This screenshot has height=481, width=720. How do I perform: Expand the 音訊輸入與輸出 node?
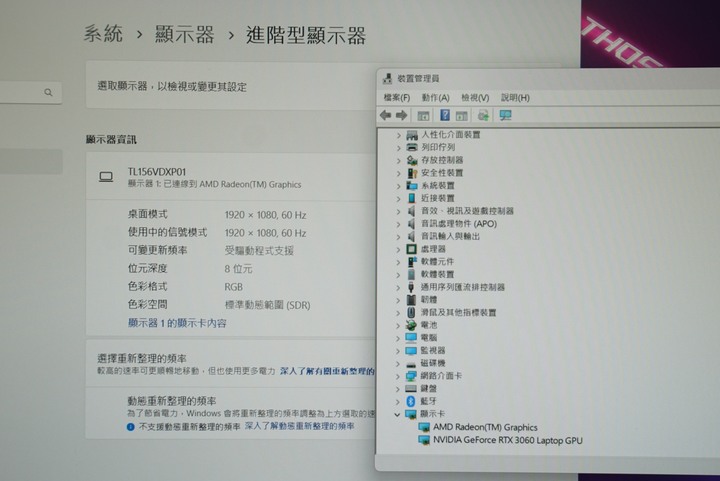pos(399,237)
